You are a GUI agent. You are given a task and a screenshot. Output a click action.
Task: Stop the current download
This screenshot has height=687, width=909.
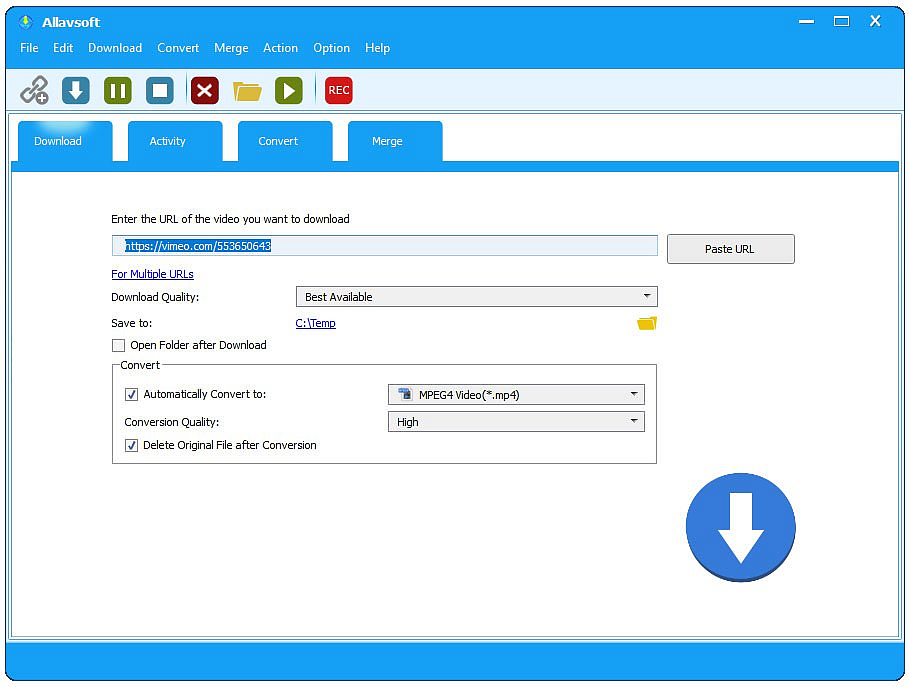[x=159, y=90]
